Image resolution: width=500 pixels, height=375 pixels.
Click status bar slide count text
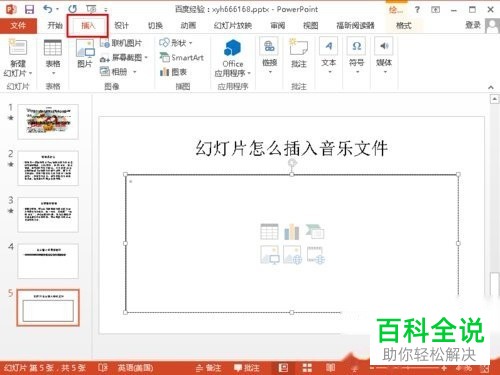click(45, 368)
